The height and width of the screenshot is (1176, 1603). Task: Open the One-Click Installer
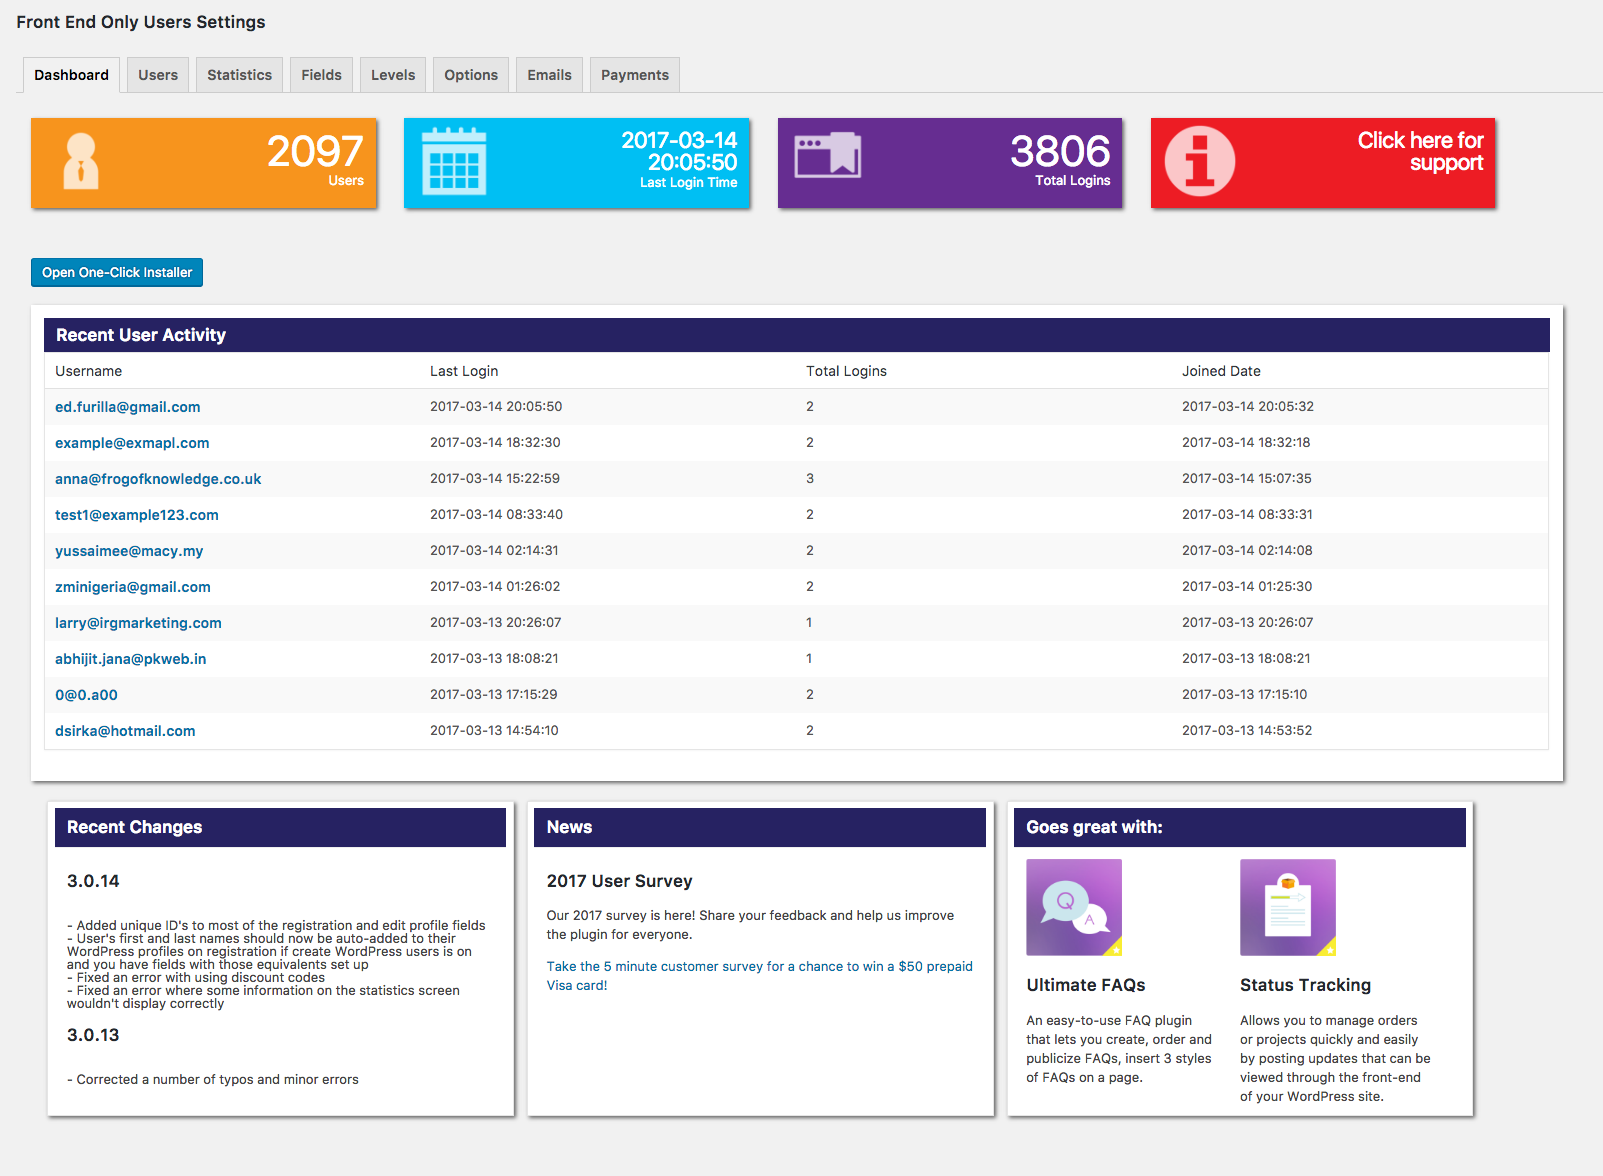[x=116, y=272]
